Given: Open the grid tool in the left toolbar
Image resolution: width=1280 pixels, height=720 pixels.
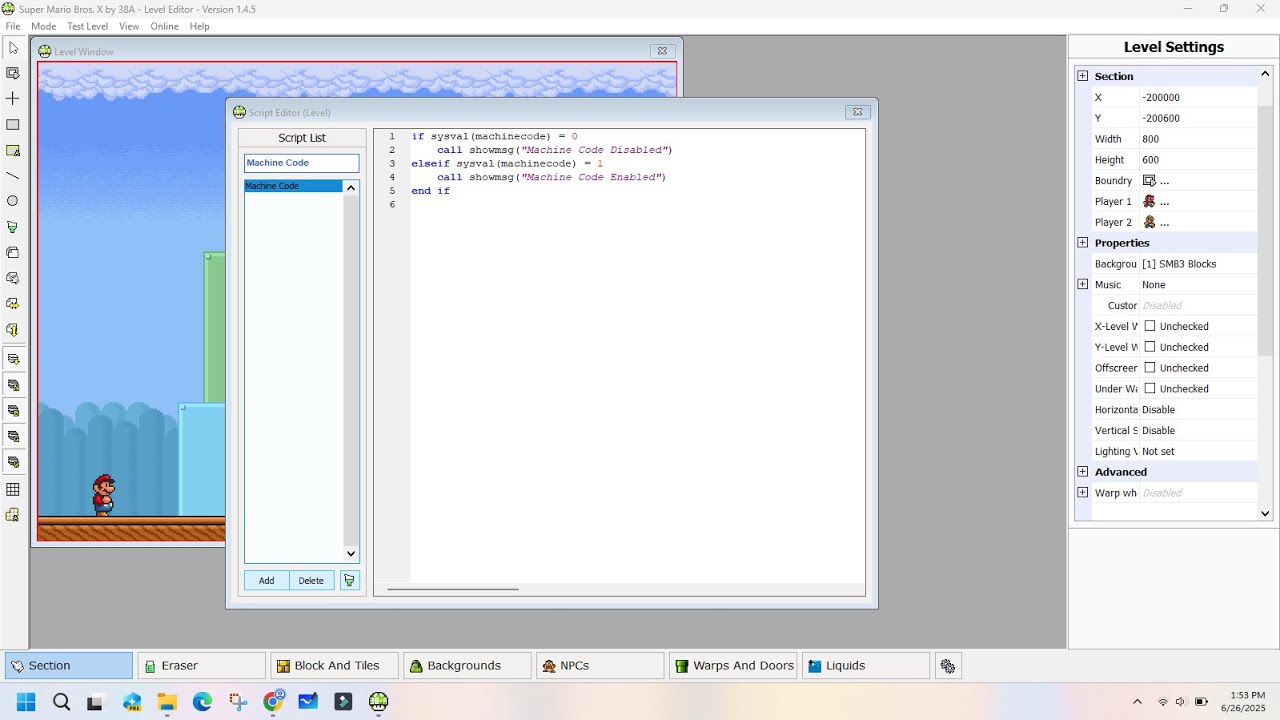Looking at the screenshot, I should pos(13,490).
